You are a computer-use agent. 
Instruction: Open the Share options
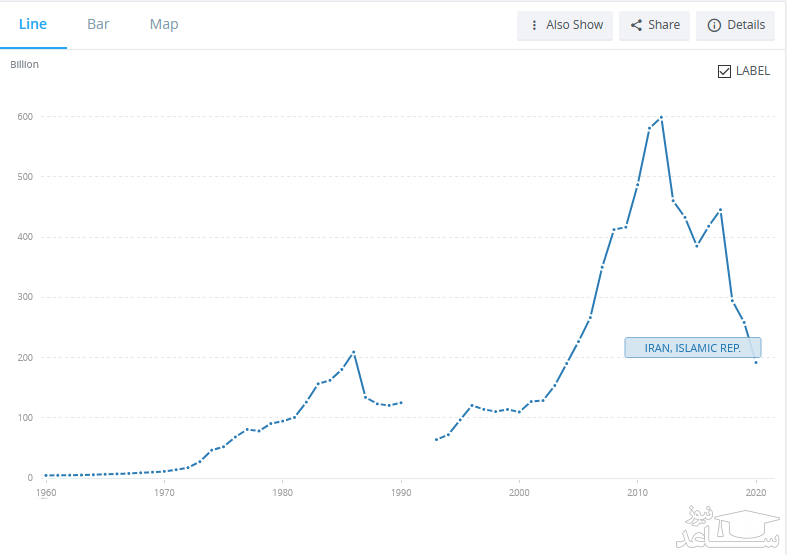point(654,25)
